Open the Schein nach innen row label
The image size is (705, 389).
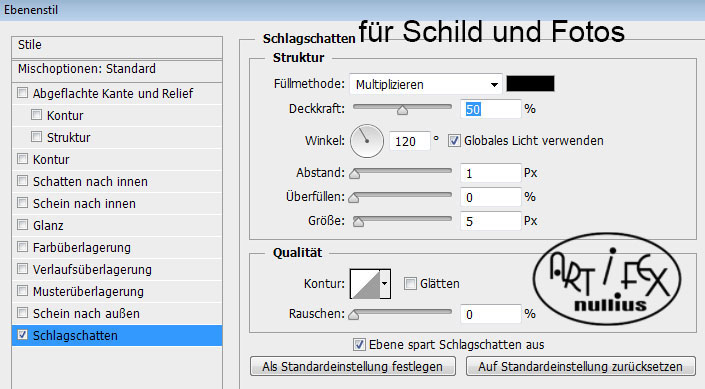pyautogui.click(x=84, y=204)
